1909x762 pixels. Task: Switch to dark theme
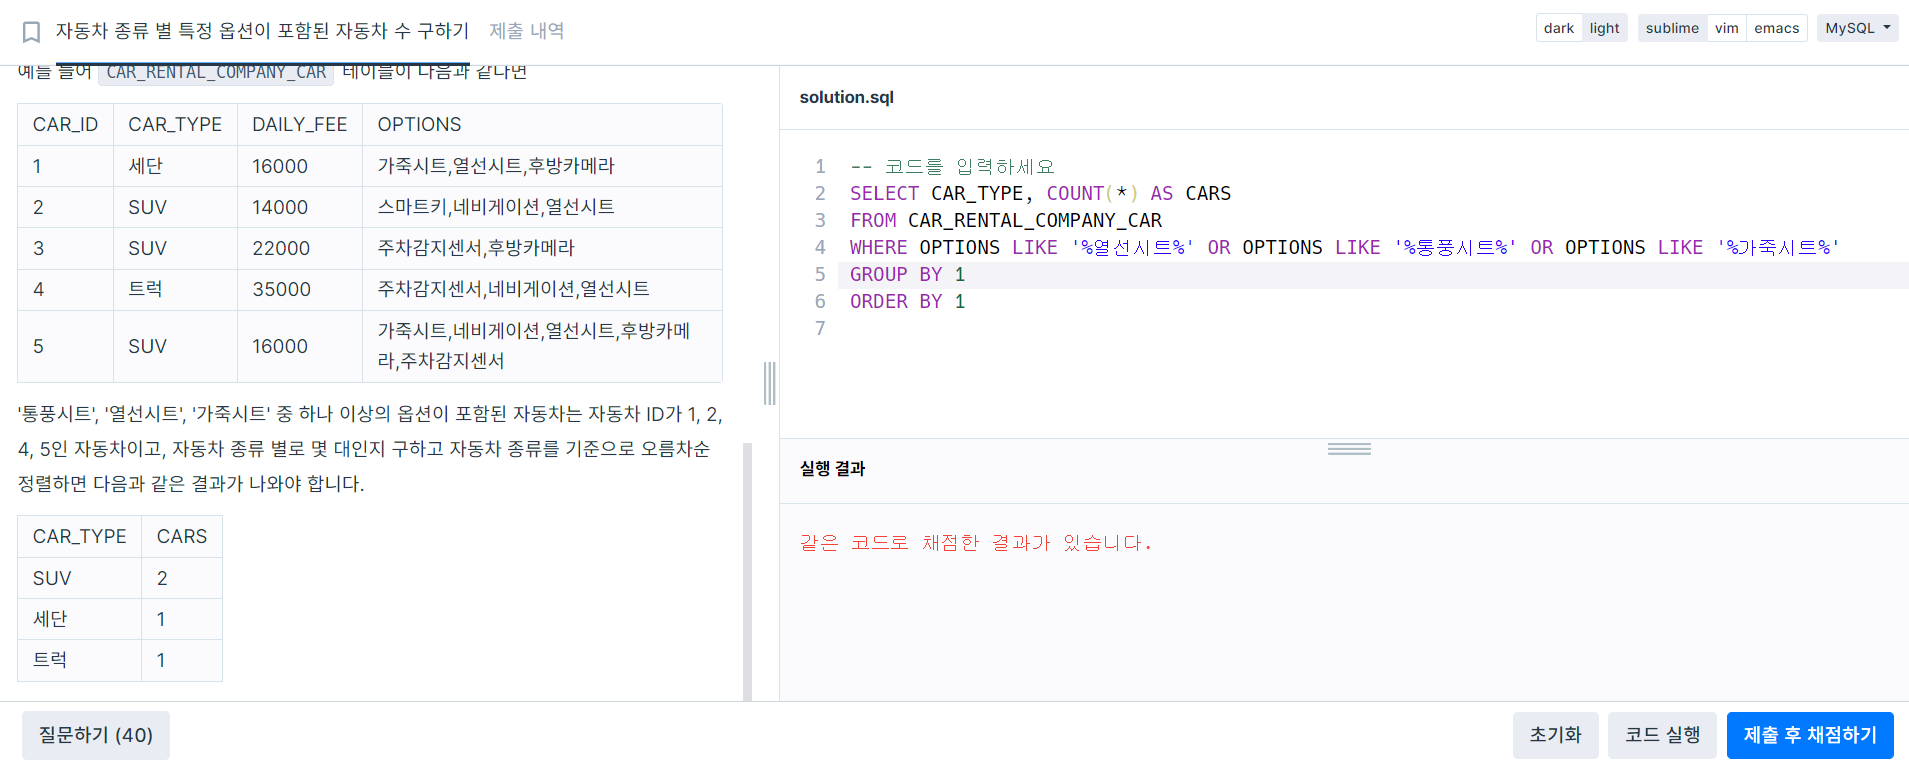click(1558, 28)
